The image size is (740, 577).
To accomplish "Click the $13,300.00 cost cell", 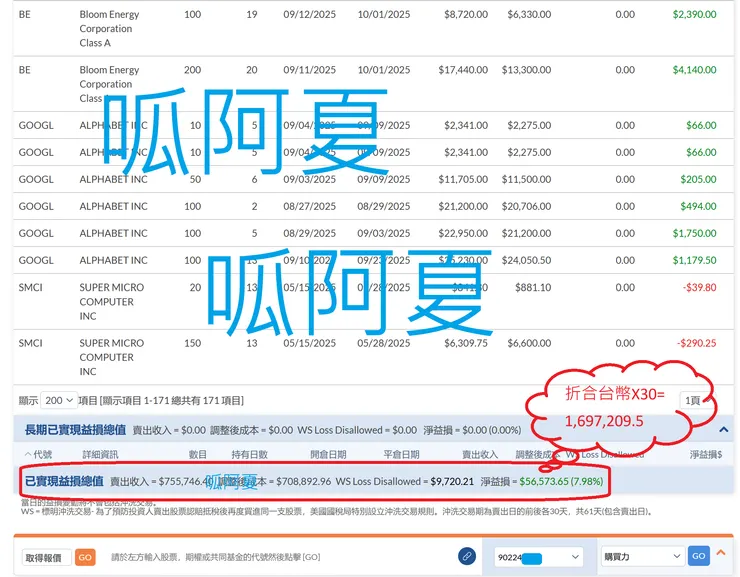I will [526, 70].
